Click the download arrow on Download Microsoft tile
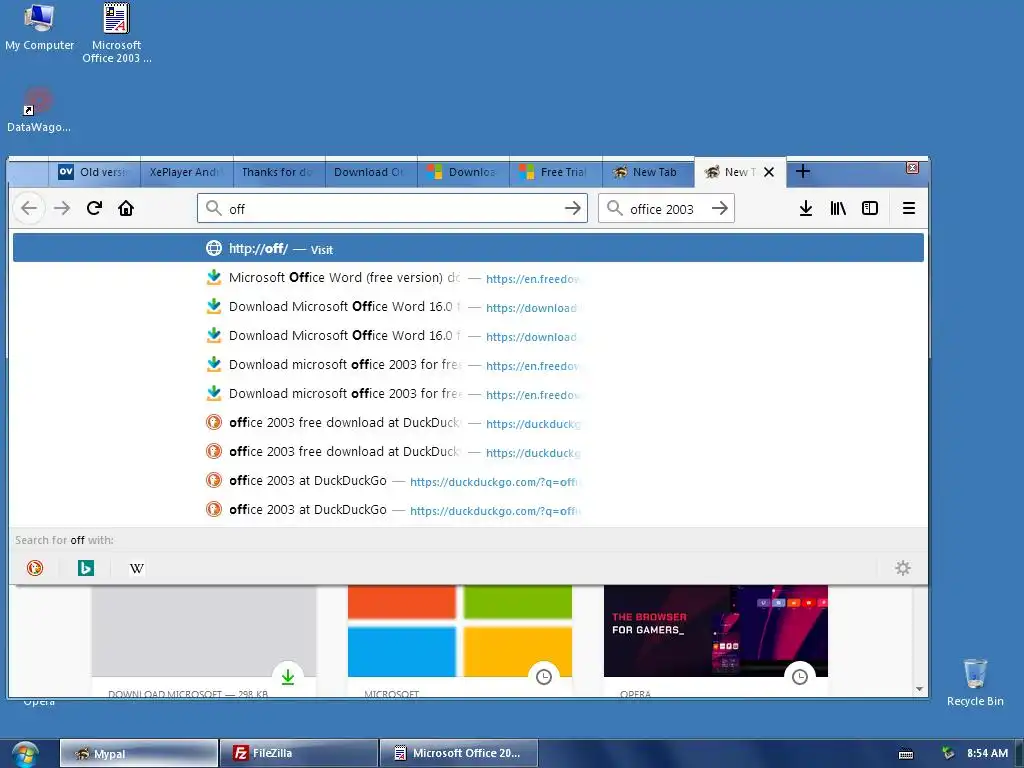 288,677
